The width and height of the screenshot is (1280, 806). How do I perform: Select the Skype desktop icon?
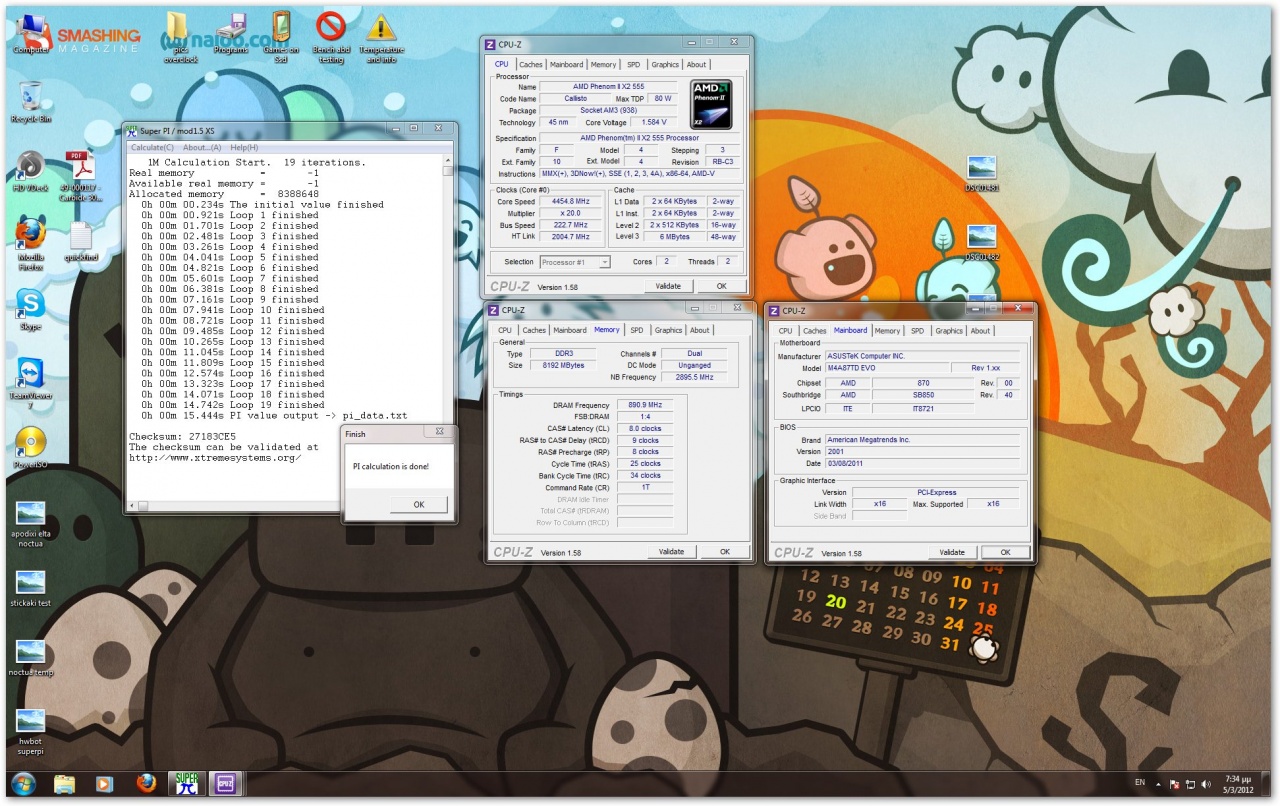31,310
